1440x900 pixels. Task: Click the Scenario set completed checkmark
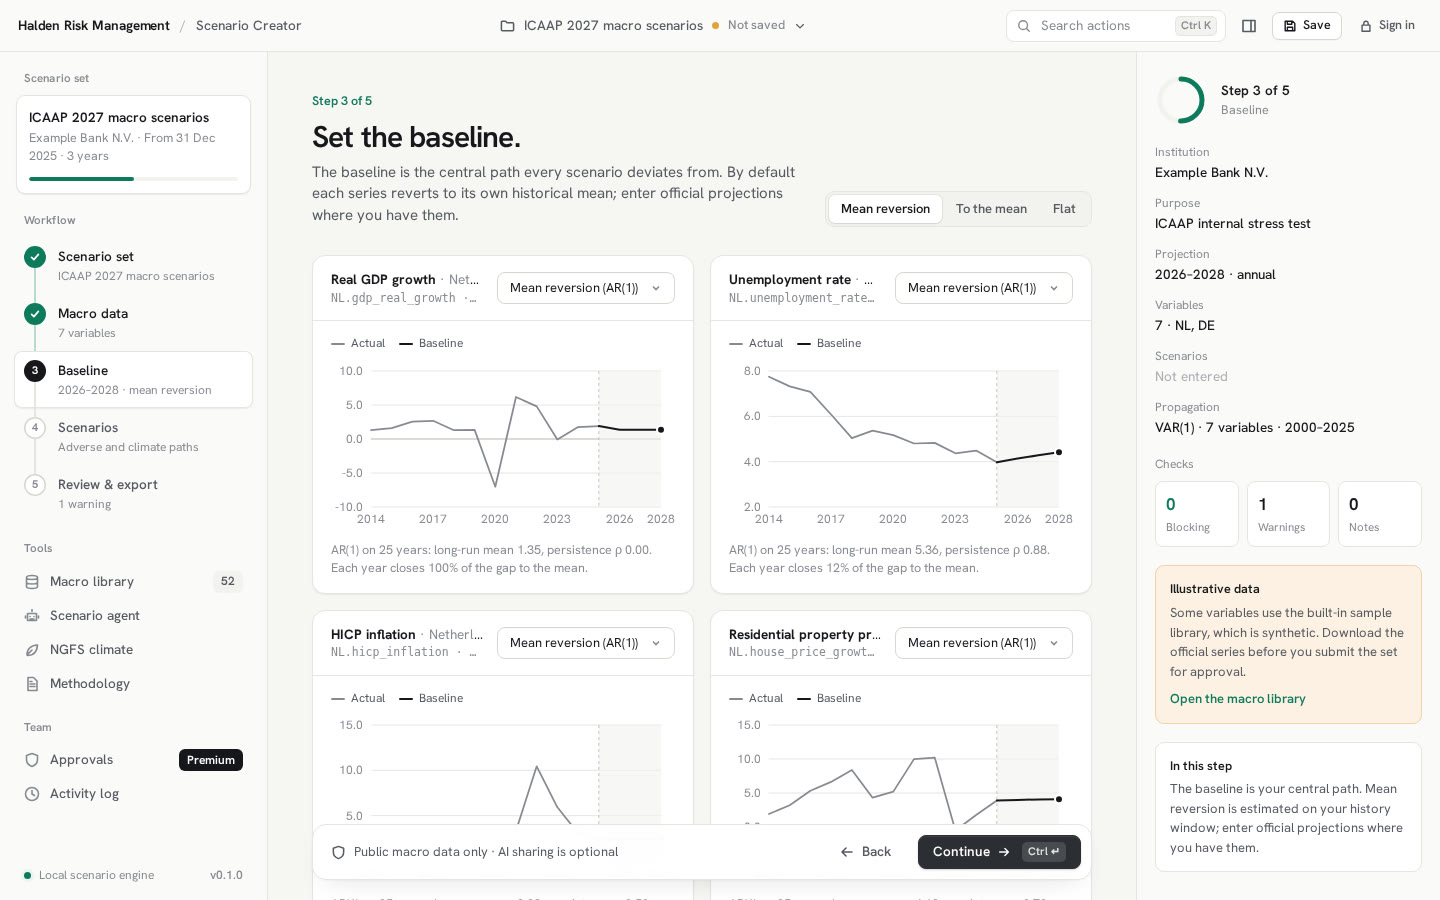[x=35, y=257]
